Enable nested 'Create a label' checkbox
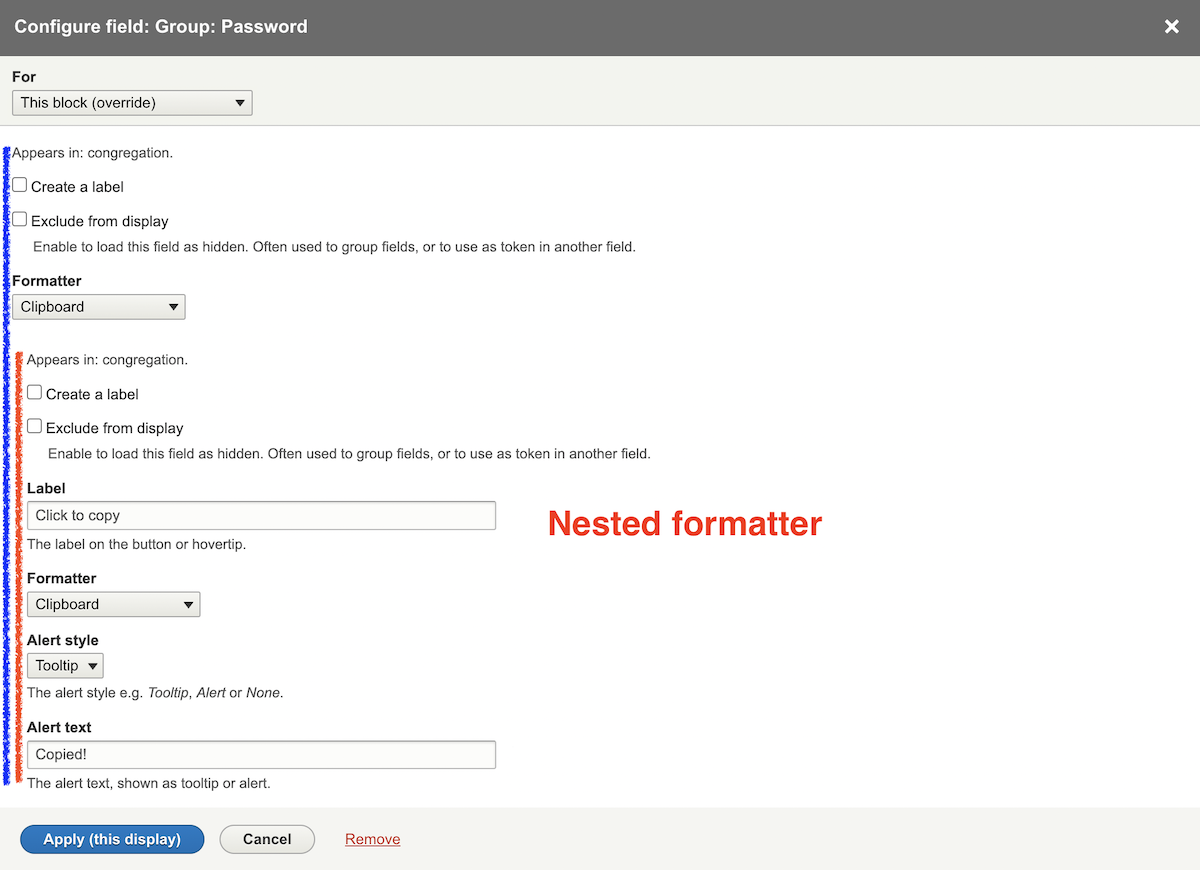The height and width of the screenshot is (870, 1200). click(x=35, y=392)
